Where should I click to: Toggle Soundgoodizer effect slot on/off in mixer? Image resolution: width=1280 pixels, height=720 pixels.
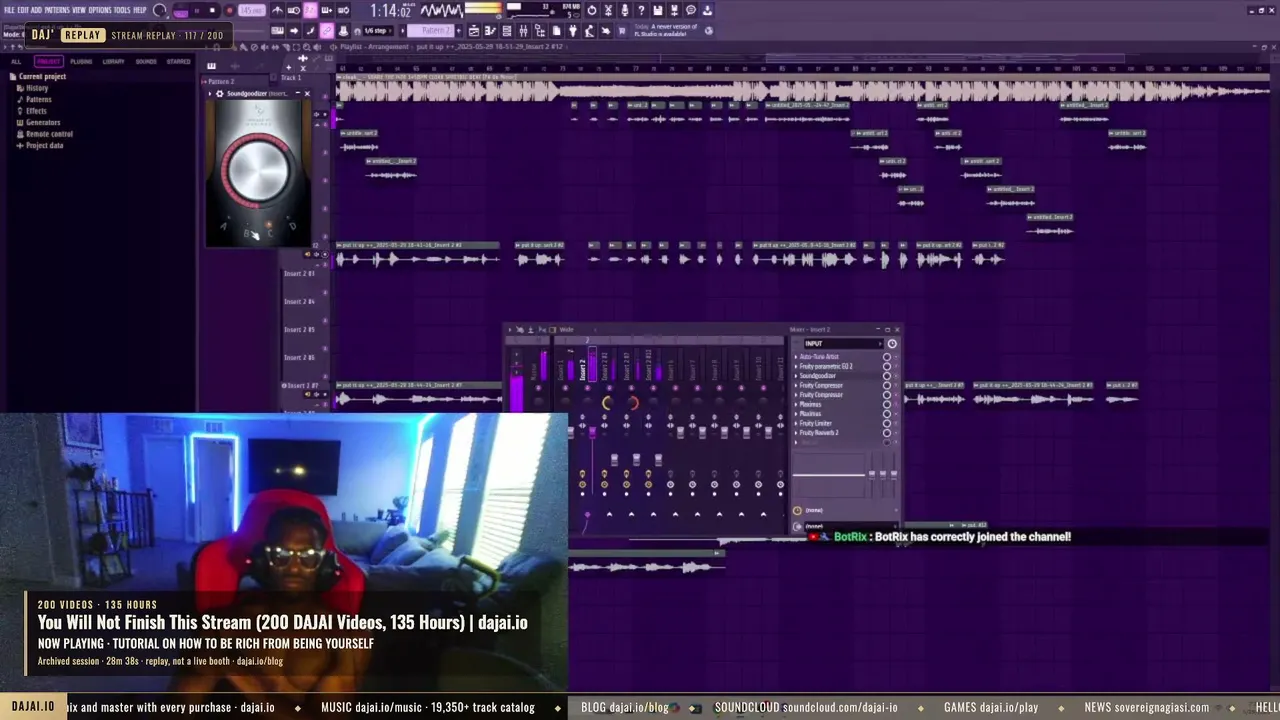[x=886, y=376]
